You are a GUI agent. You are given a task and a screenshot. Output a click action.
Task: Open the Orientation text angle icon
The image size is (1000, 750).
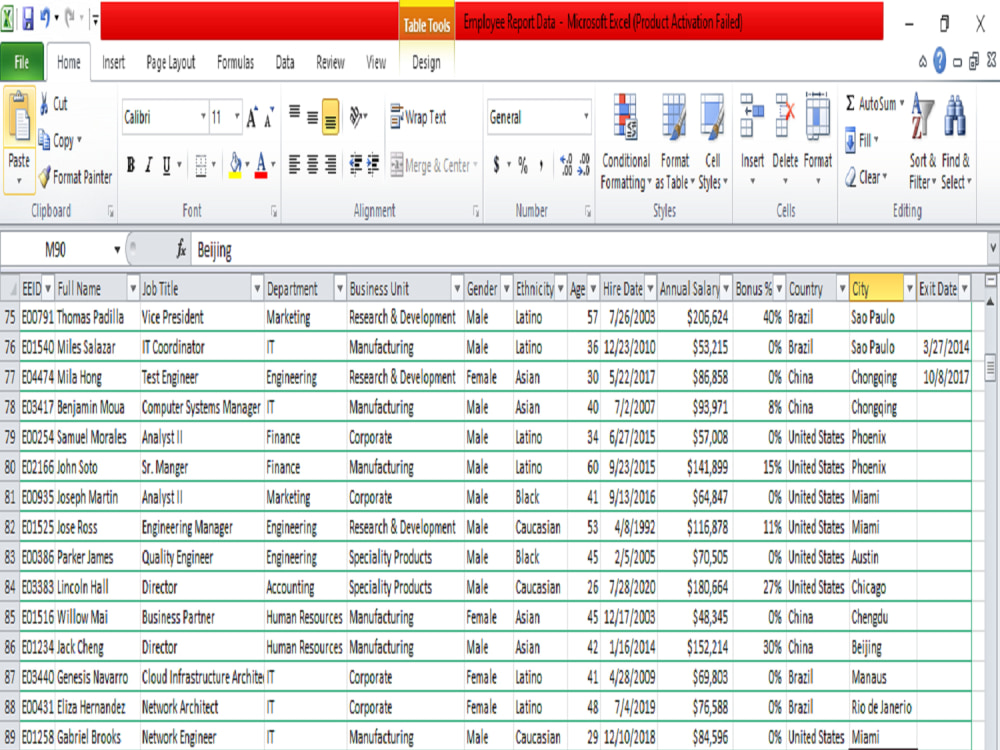click(356, 117)
